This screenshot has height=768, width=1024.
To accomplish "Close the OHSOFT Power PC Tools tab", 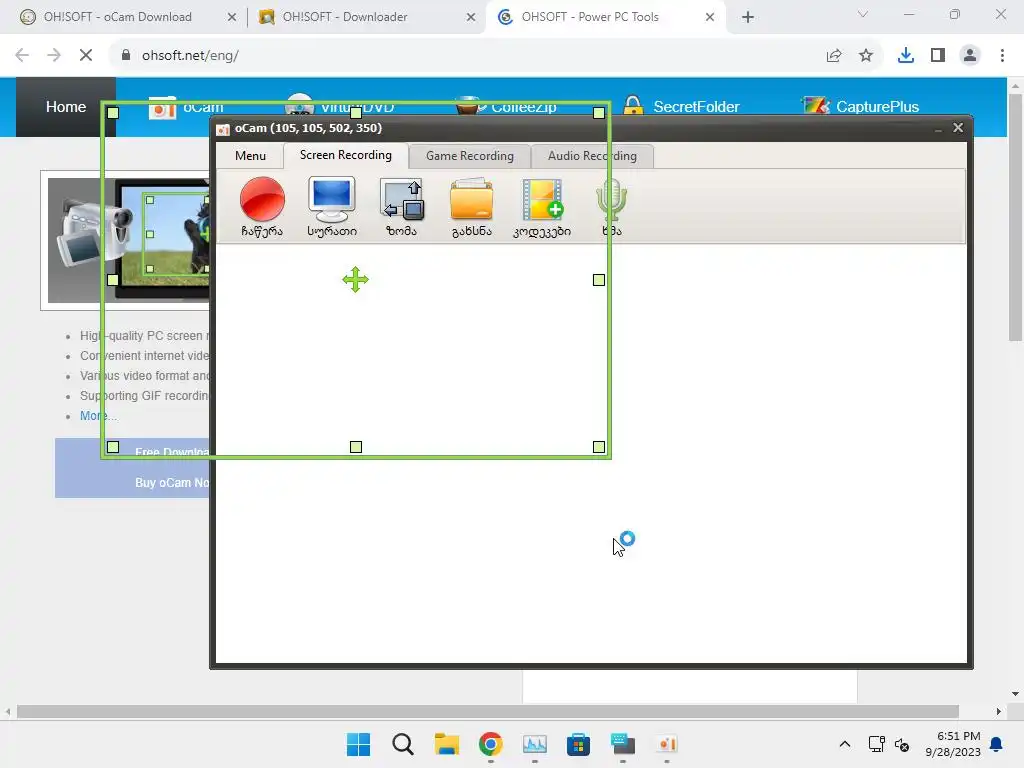I will (710, 17).
